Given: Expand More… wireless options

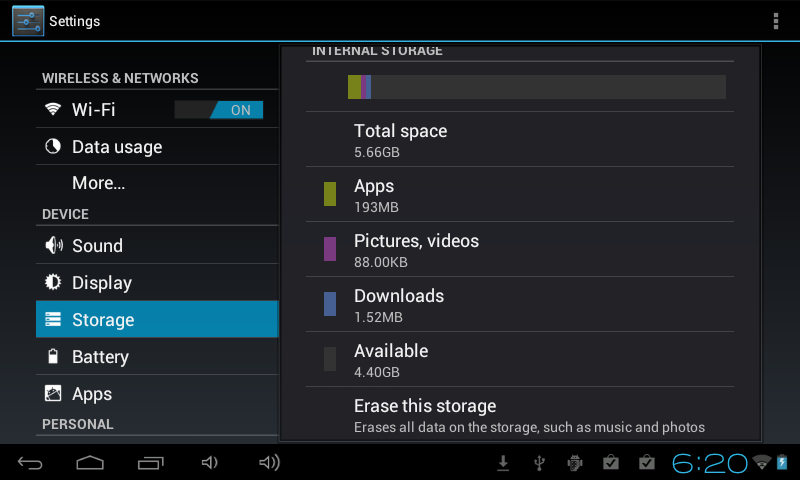Looking at the screenshot, I should coord(98,183).
